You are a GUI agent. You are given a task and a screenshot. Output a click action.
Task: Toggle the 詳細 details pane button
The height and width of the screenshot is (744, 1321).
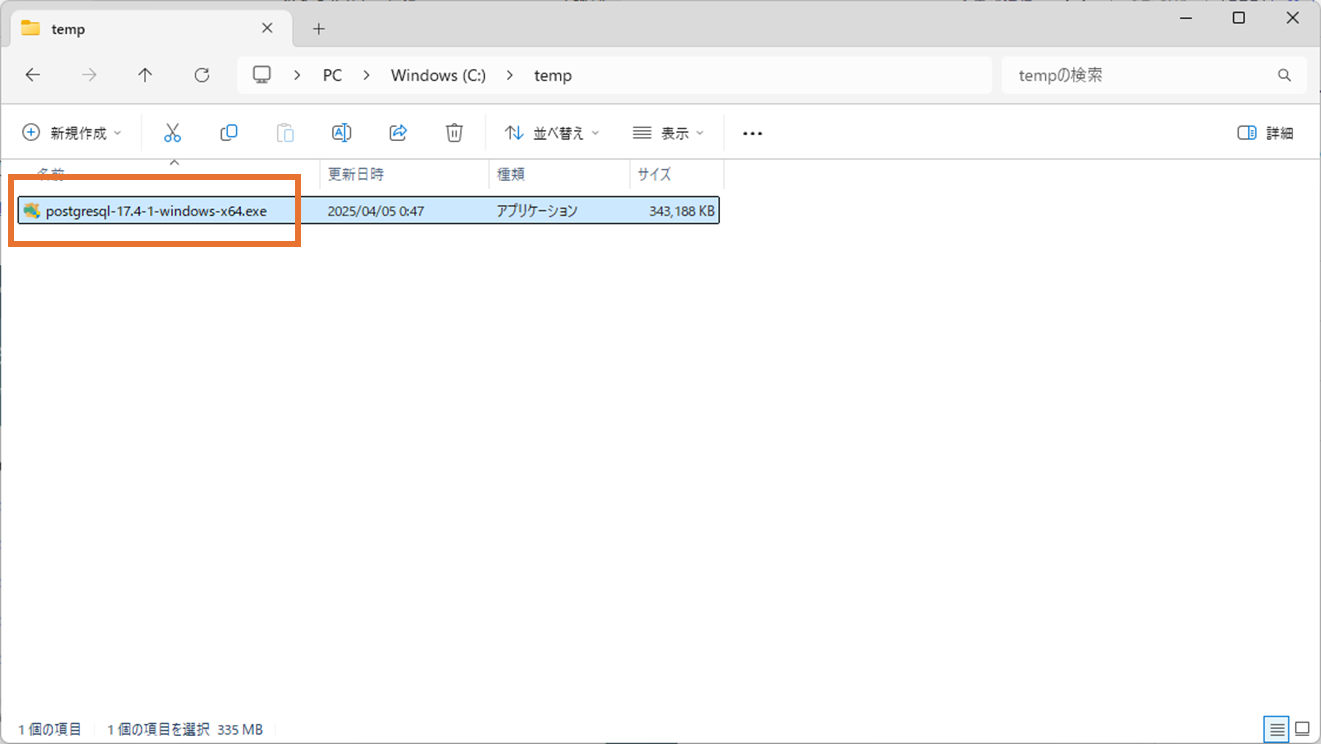[x=1266, y=133]
